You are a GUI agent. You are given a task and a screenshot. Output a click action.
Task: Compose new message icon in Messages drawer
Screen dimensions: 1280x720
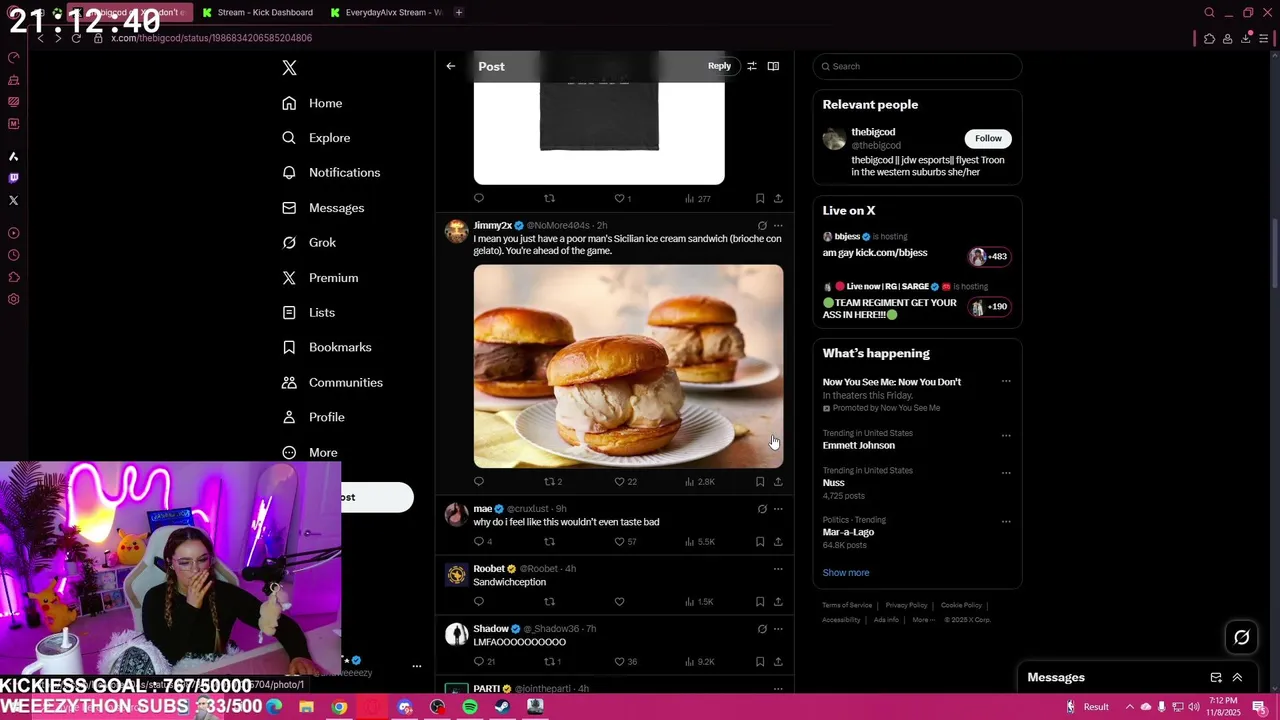[x=1216, y=678]
